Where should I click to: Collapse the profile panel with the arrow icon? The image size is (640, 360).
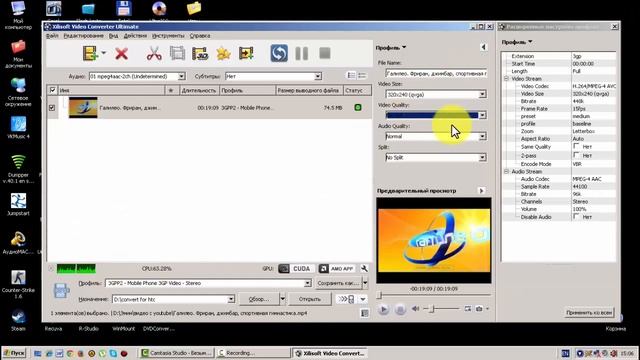coord(483,47)
